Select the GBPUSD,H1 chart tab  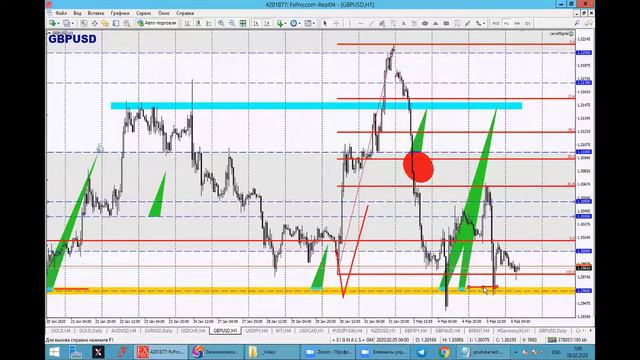(x=225, y=331)
